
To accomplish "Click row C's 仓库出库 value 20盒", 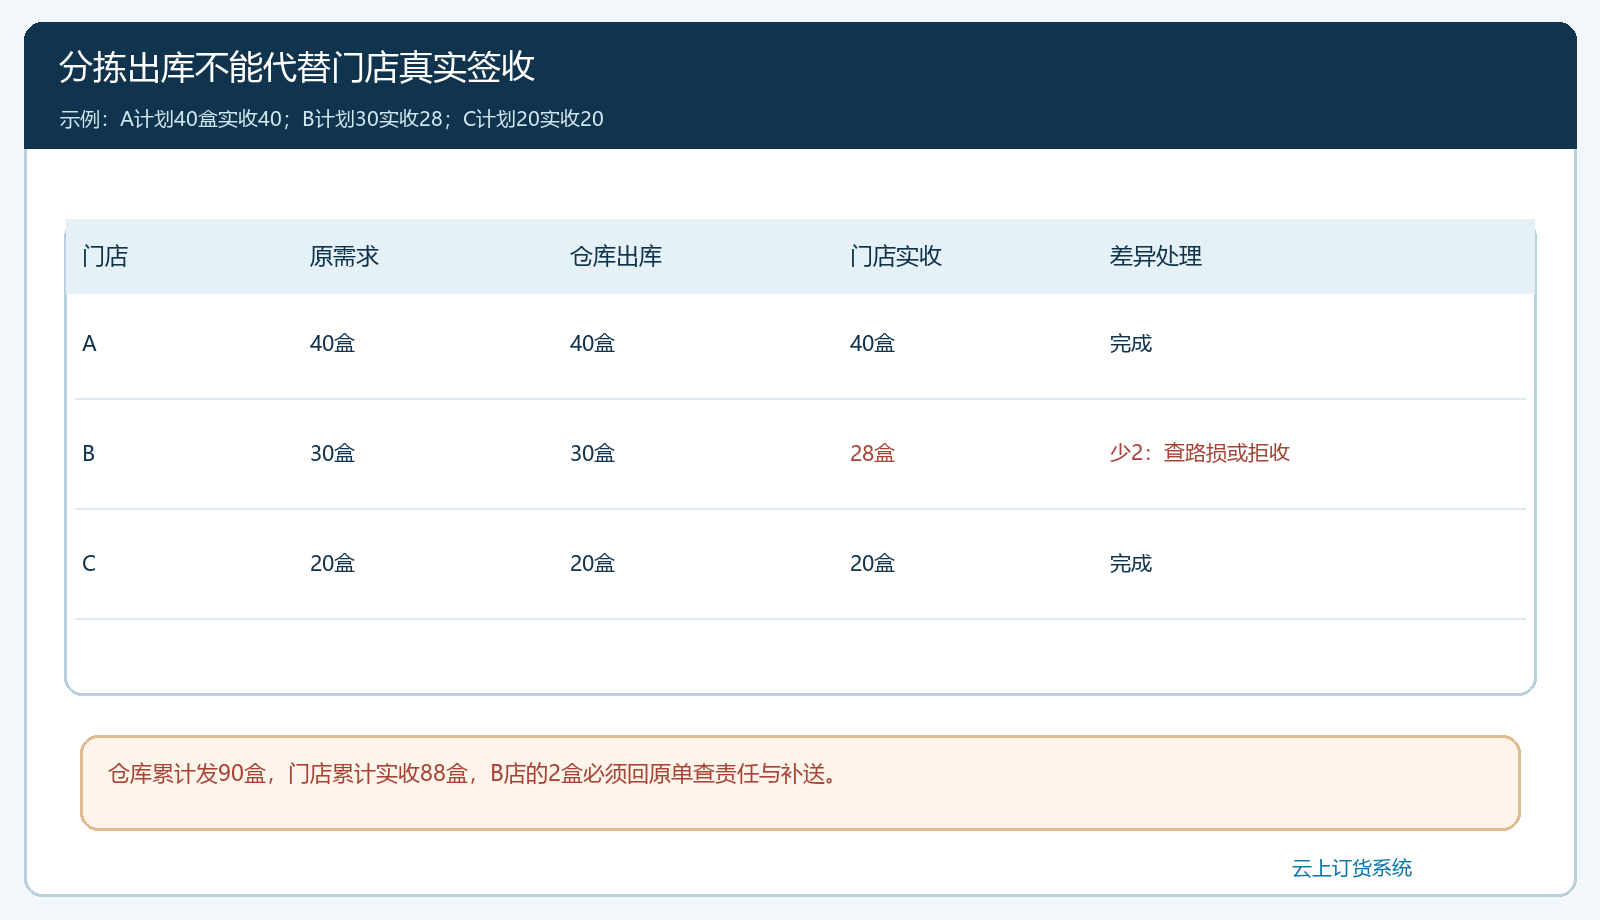I will click(x=592, y=564).
